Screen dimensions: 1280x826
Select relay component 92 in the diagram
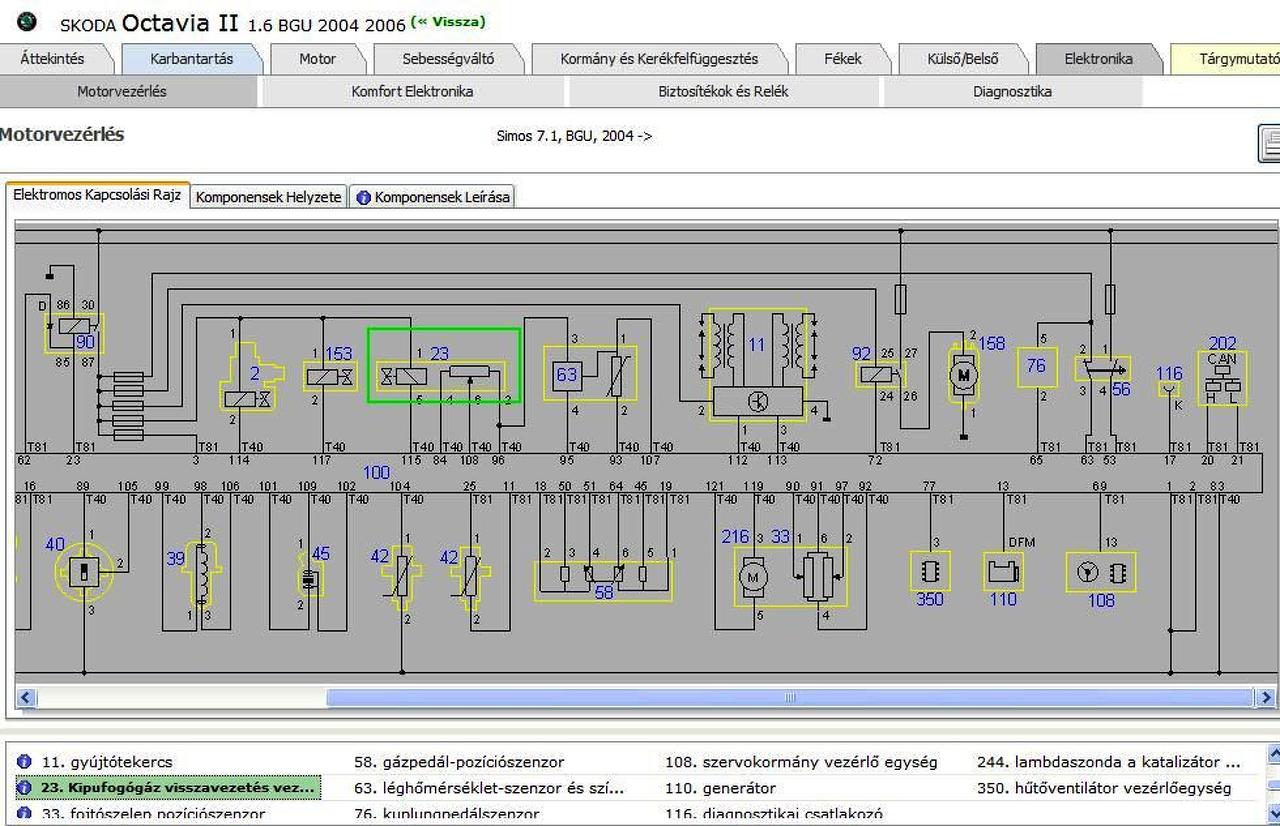880,375
